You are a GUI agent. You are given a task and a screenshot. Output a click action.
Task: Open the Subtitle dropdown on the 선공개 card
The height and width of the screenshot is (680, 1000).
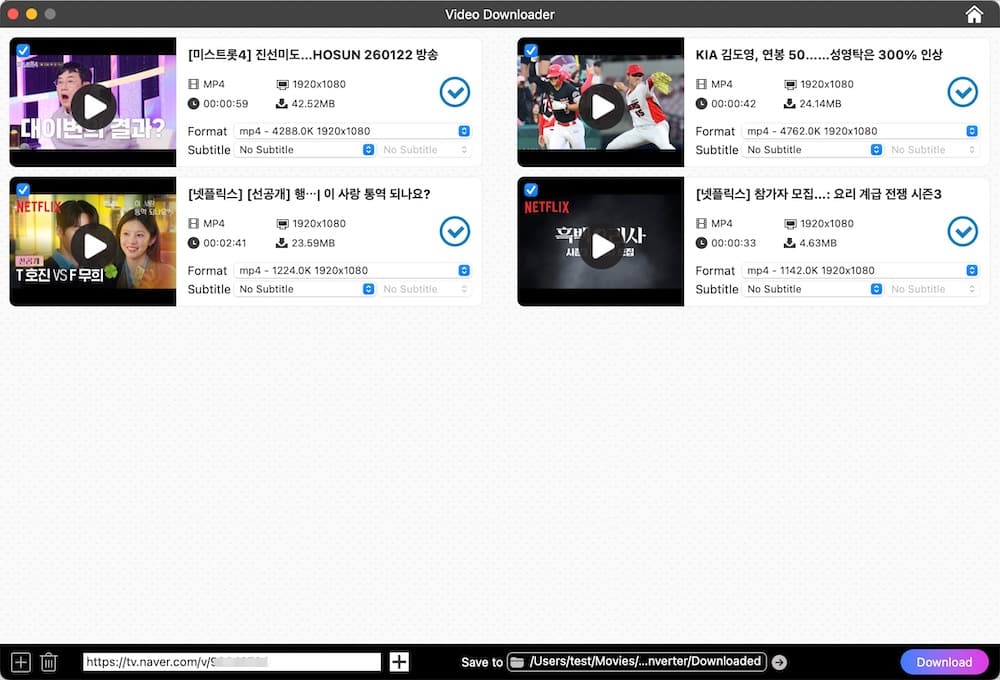coord(305,289)
